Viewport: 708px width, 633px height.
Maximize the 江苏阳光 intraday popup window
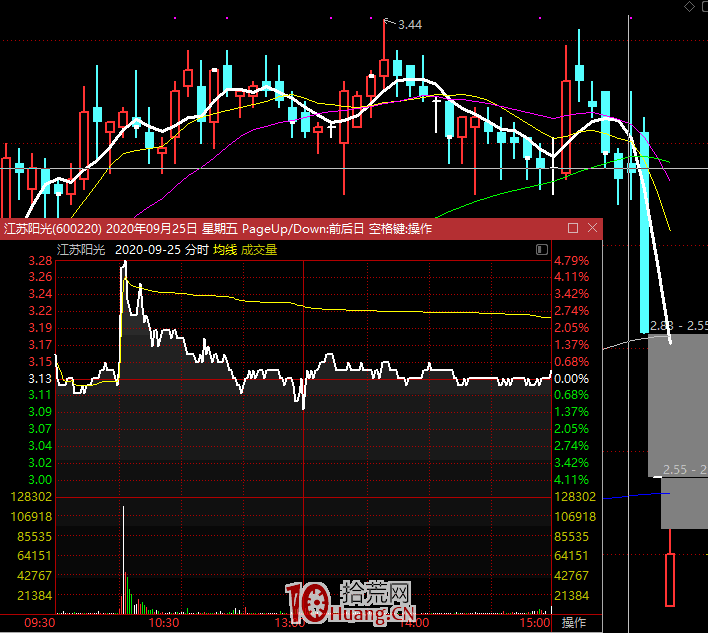click(x=573, y=228)
